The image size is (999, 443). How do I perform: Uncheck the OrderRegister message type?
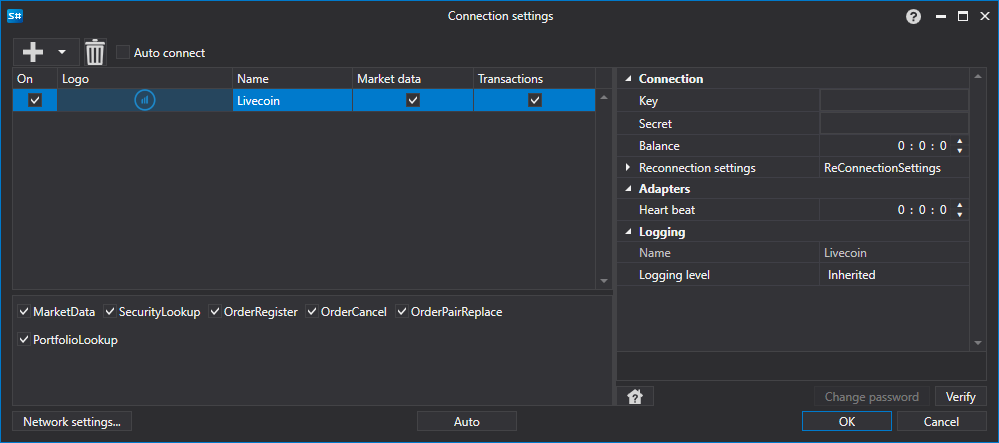click(215, 312)
